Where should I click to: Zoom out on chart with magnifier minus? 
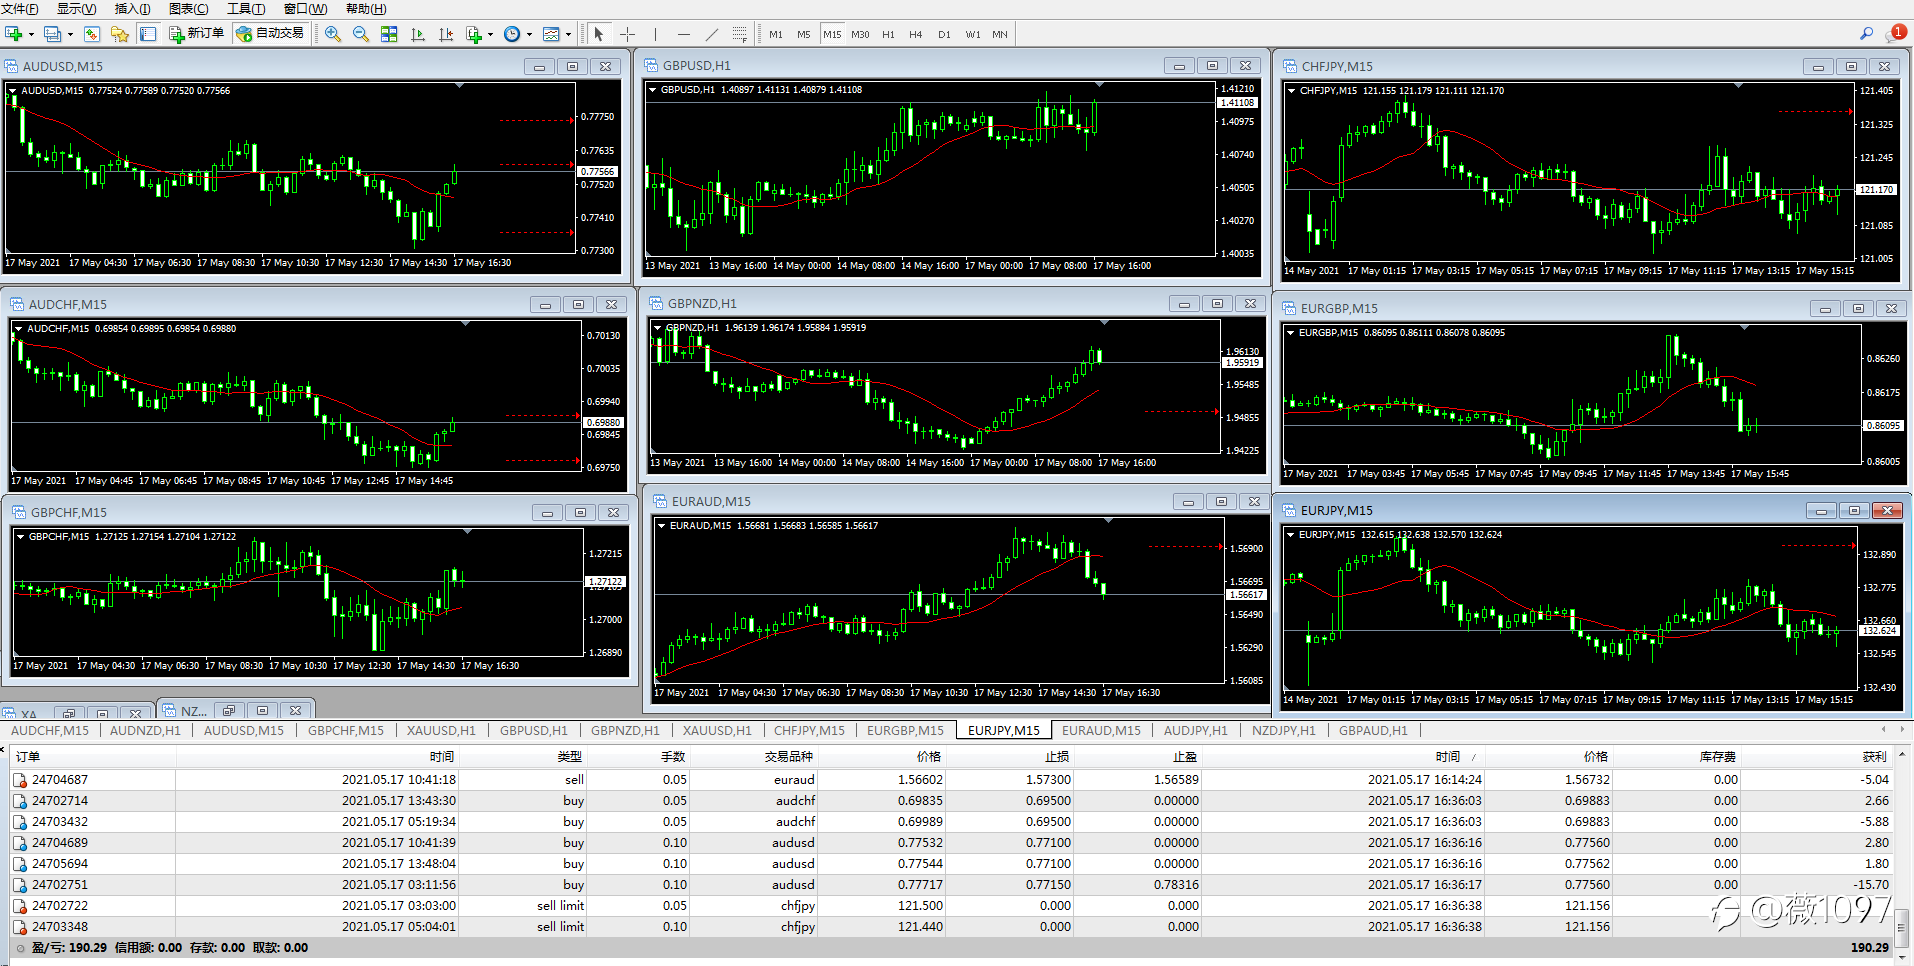tap(361, 34)
